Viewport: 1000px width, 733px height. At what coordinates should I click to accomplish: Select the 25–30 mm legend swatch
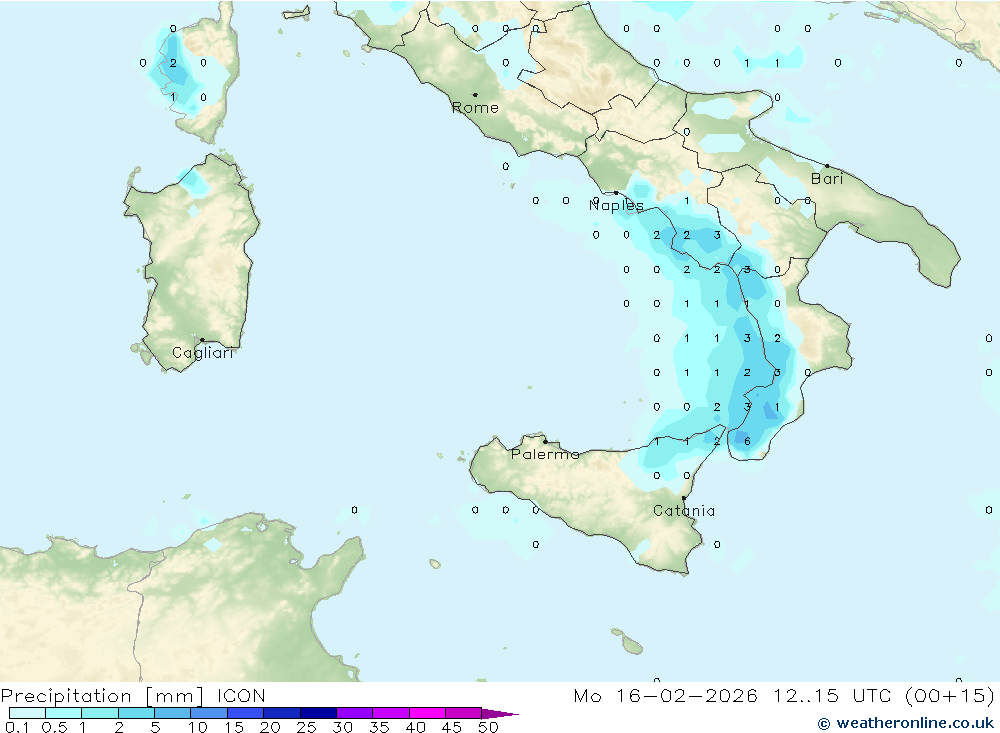point(318,713)
